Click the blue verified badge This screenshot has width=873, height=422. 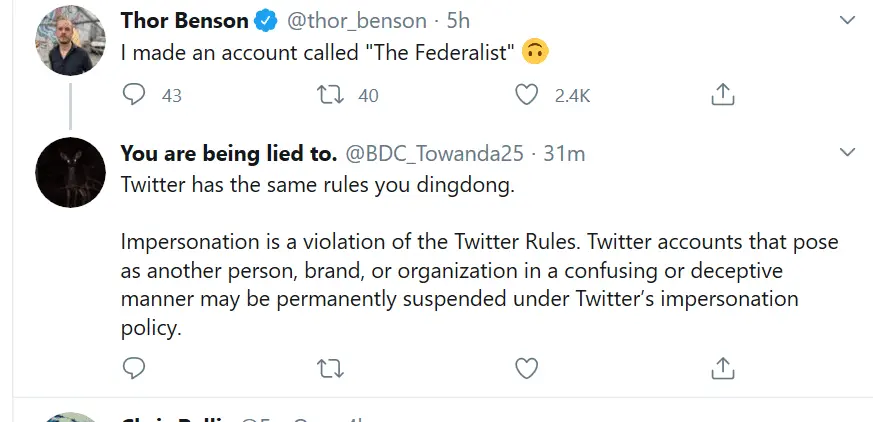coord(265,21)
